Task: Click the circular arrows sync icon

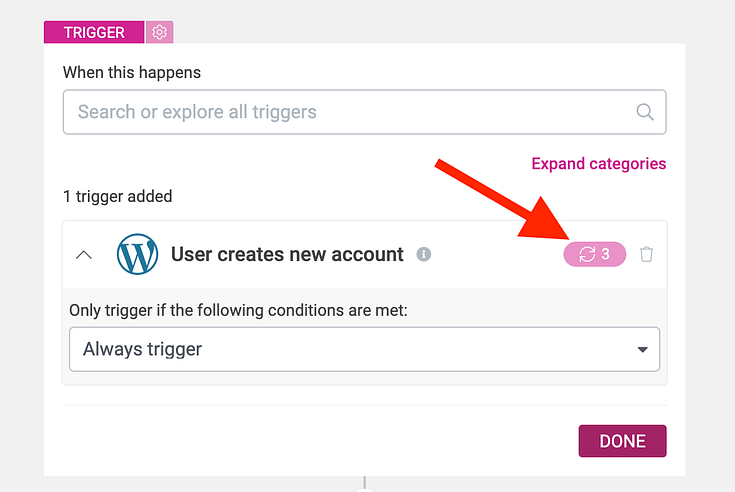Action: pyautogui.click(x=587, y=254)
